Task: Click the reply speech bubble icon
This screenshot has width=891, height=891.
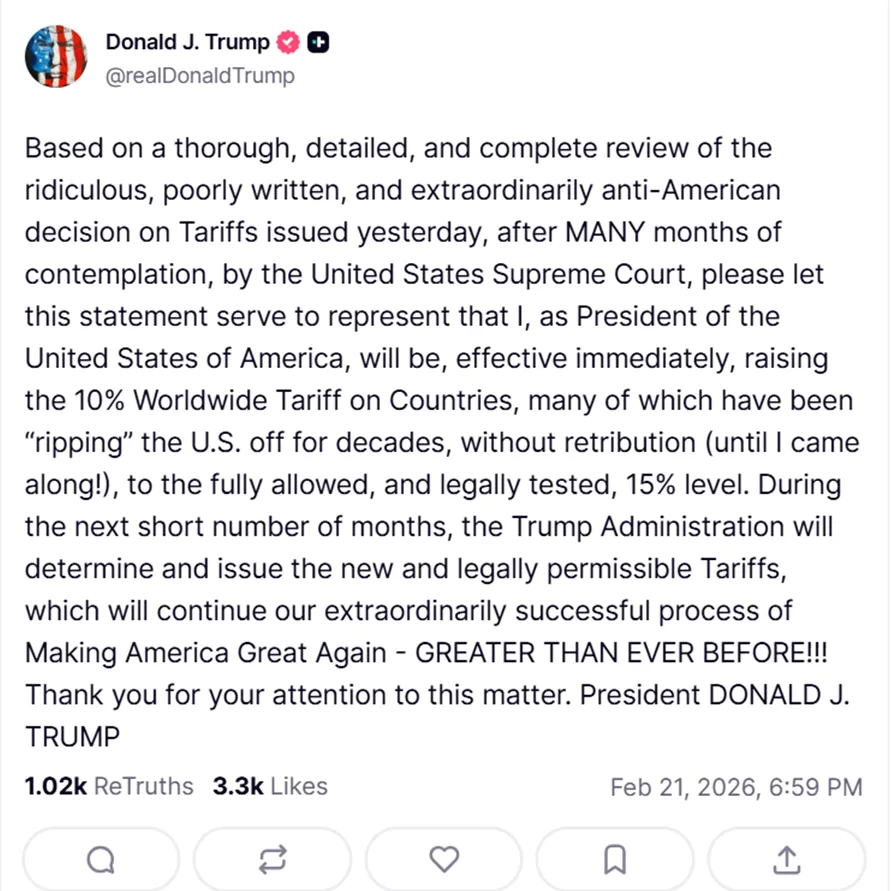Action: pyautogui.click(x=101, y=858)
